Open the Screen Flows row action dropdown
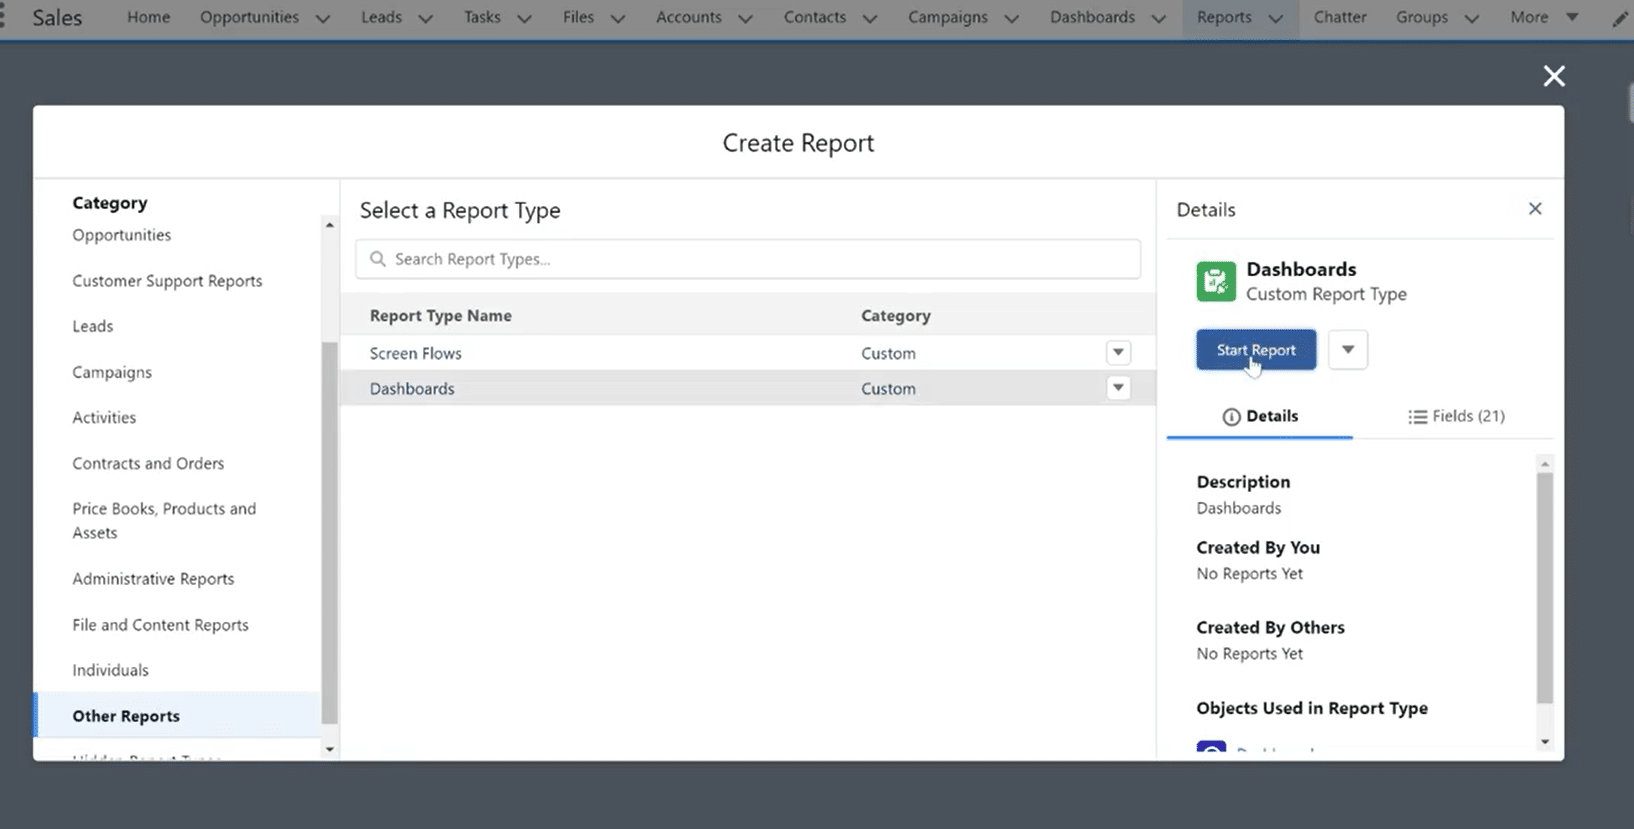This screenshot has height=829, width=1634. 1118,352
